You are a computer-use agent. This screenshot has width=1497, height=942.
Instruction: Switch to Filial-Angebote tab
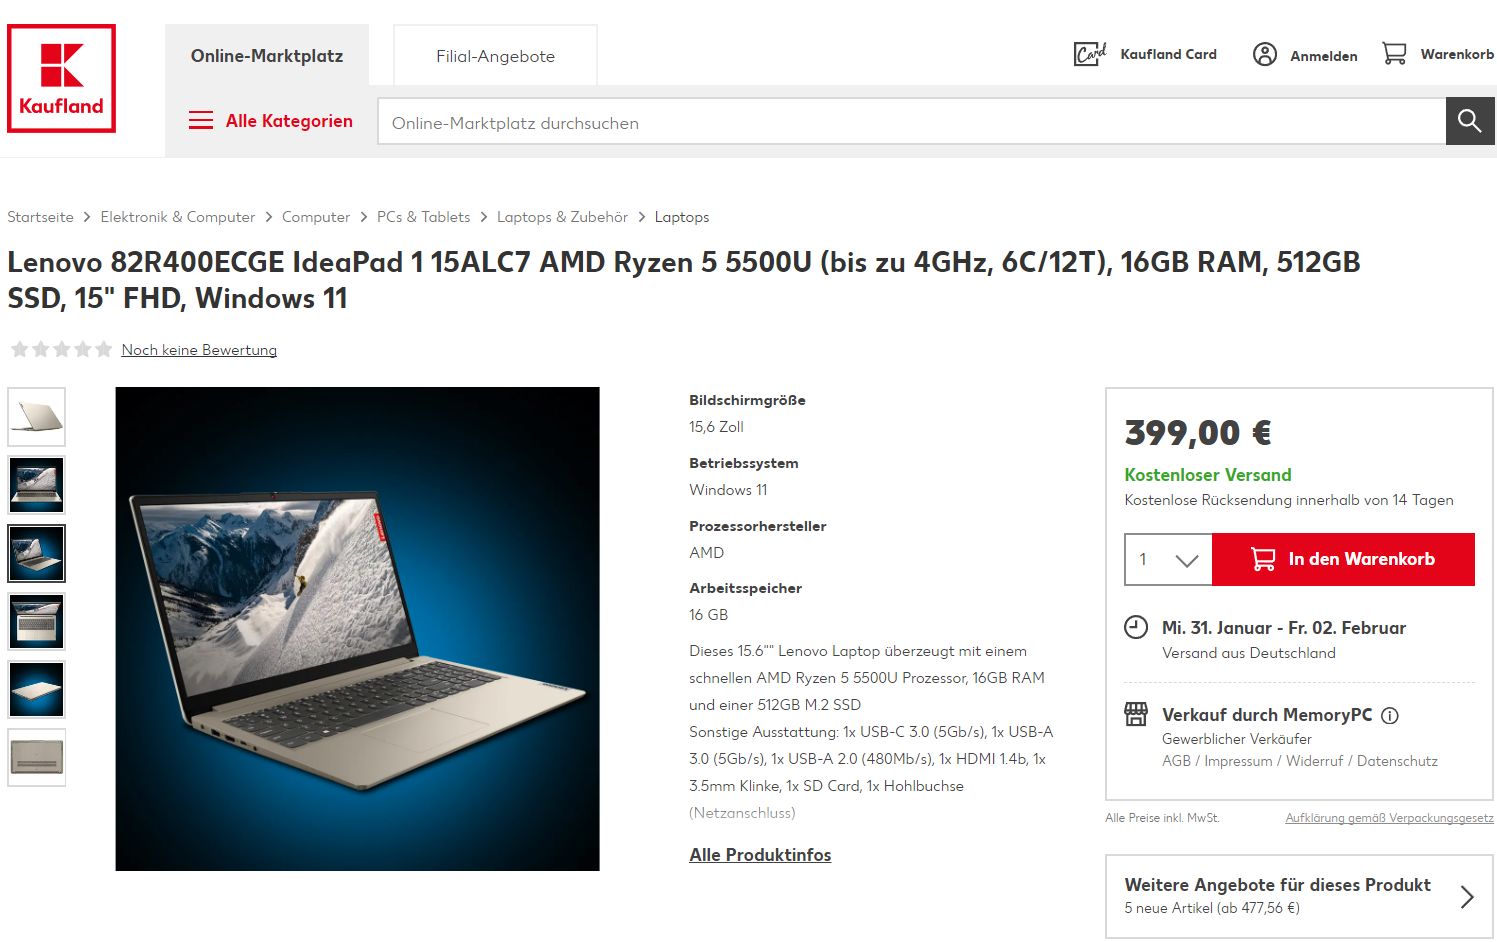(x=495, y=56)
